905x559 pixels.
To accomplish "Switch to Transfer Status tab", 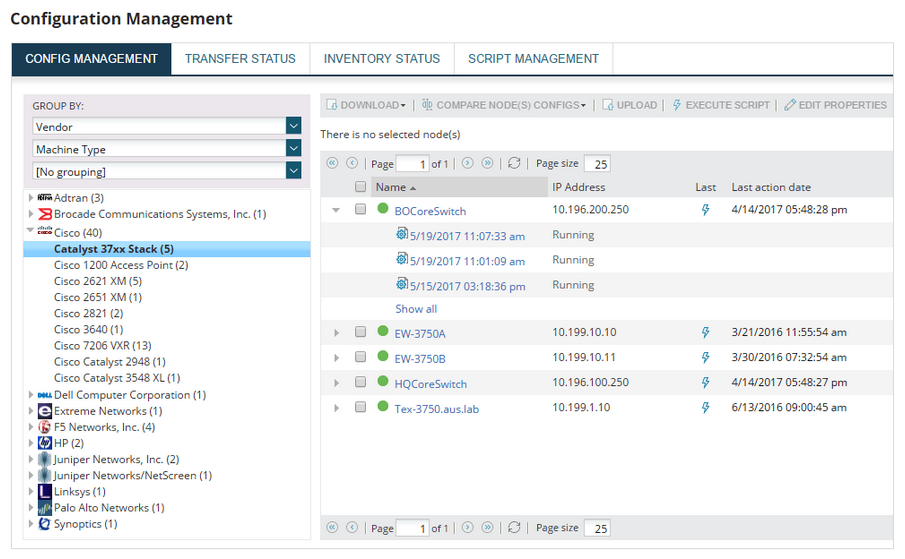I will (240, 59).
